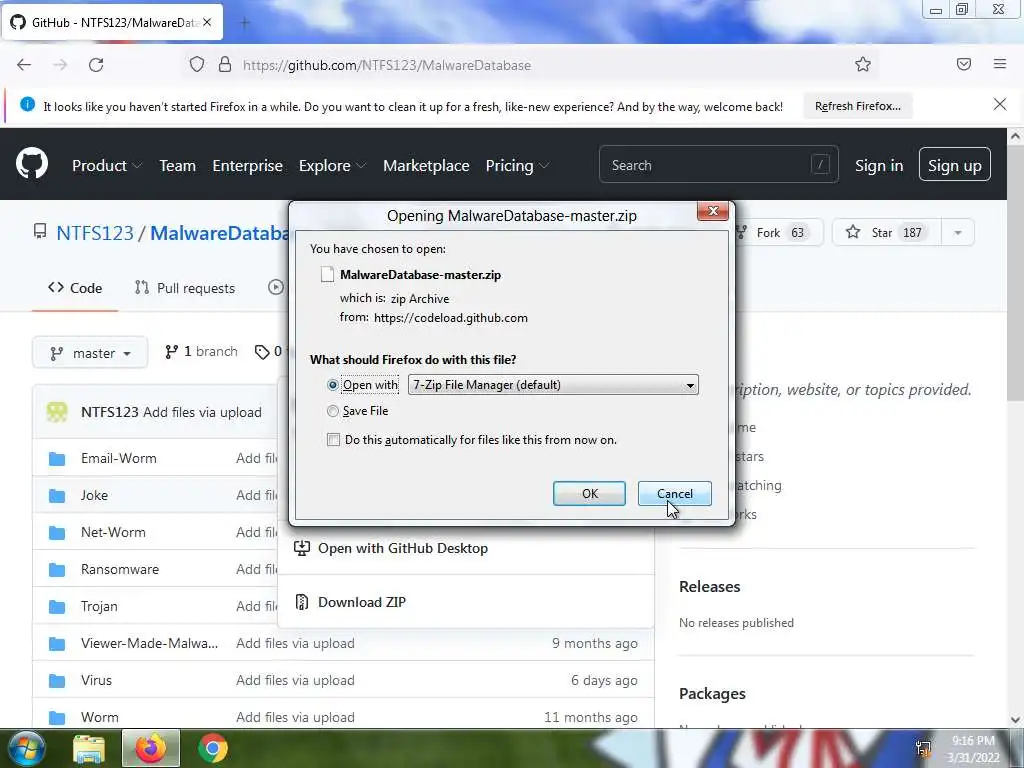The image size is (1024, 768).
Task: Click the Firefox back arrow
Action: click(x=24, y=65)
